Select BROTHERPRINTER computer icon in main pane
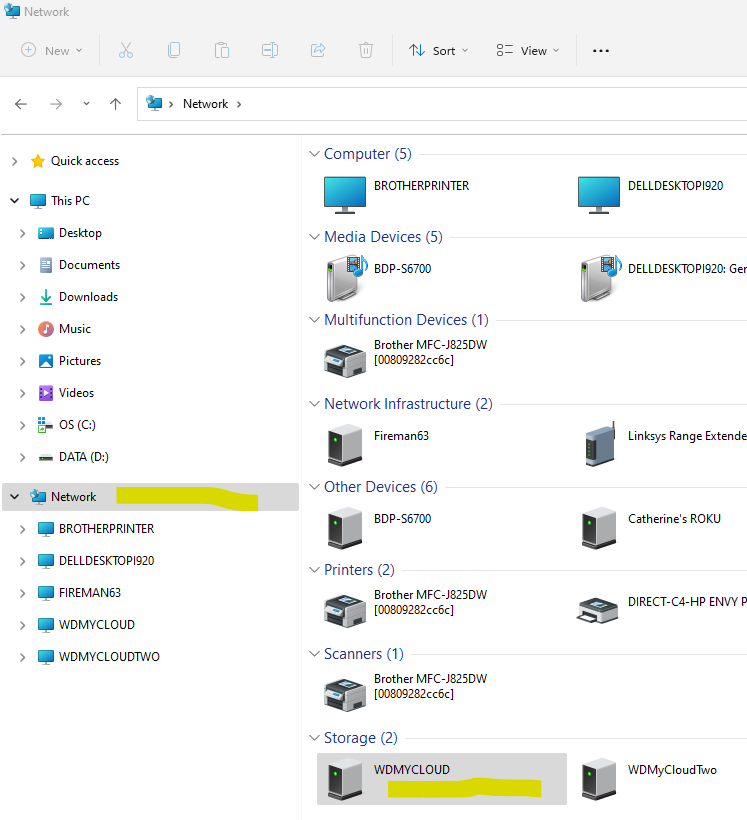The height and width of the screenshot is (820, 747). (345, 195)
